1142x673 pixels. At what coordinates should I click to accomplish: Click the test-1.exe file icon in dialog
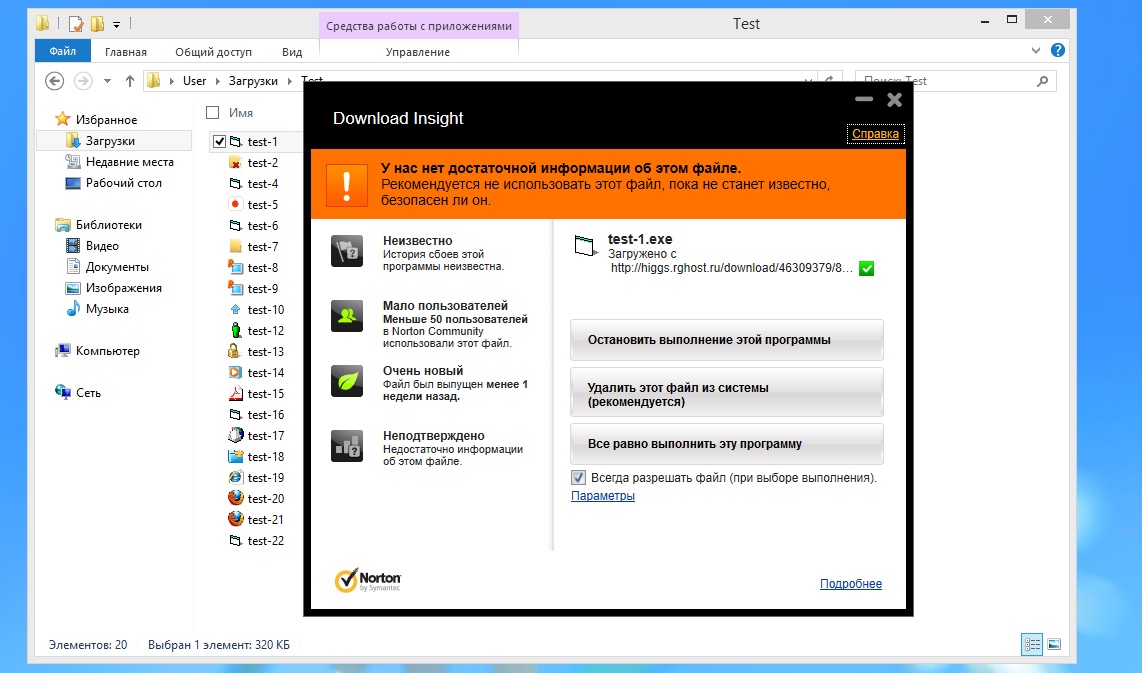586,246
